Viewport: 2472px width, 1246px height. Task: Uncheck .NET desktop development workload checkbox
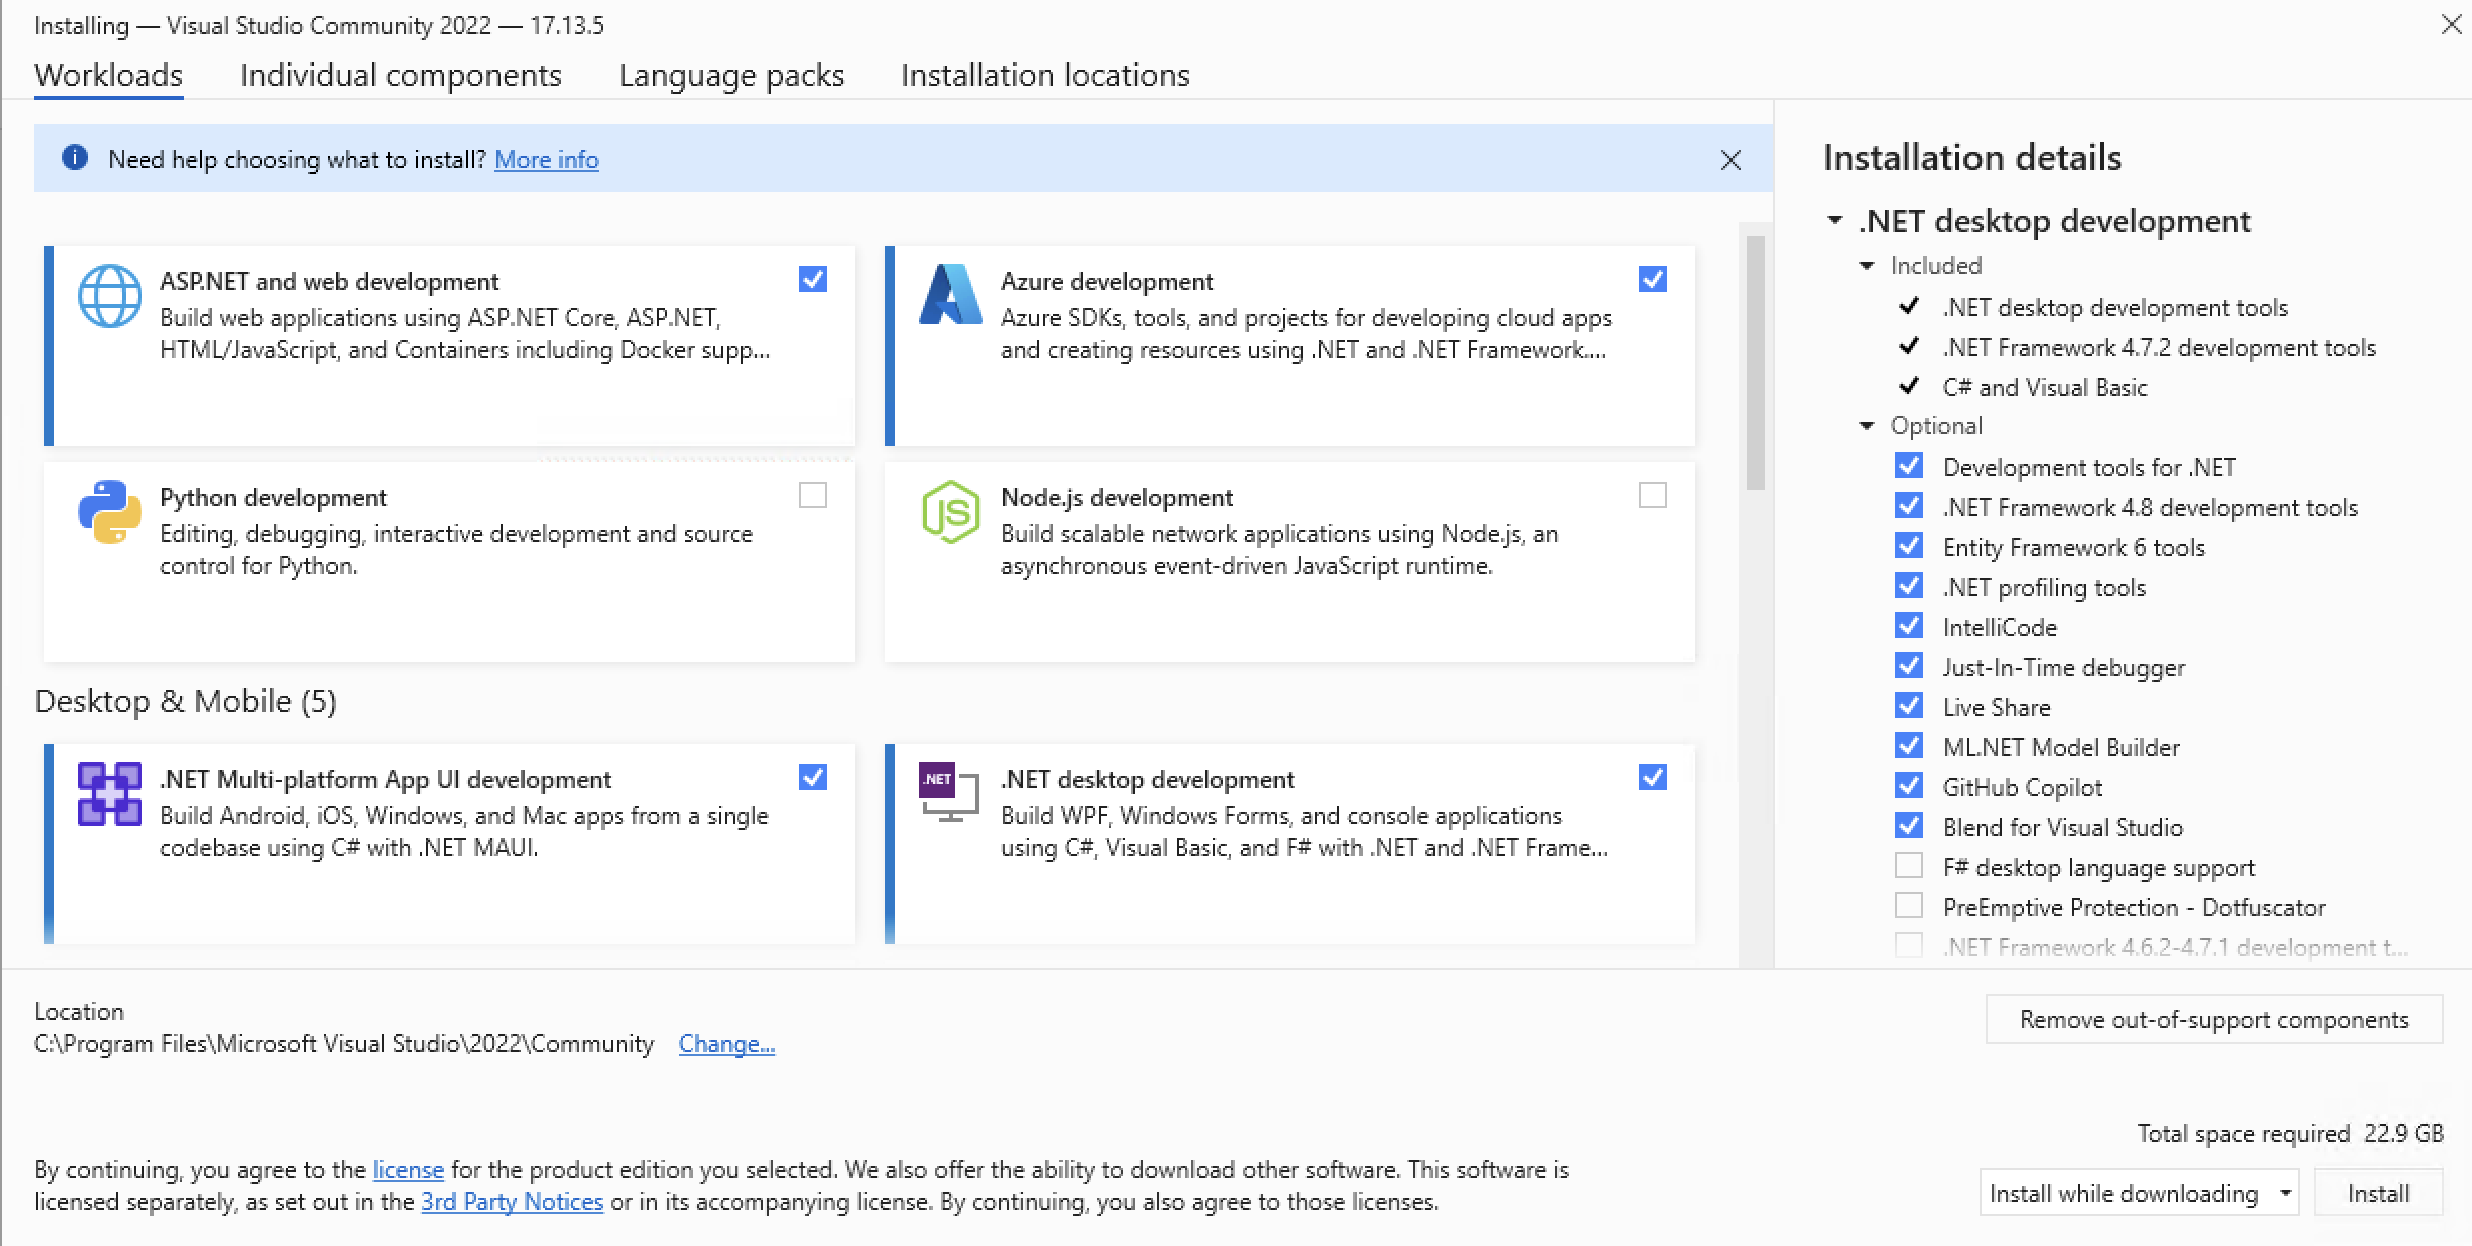[x=1653, y=777]
